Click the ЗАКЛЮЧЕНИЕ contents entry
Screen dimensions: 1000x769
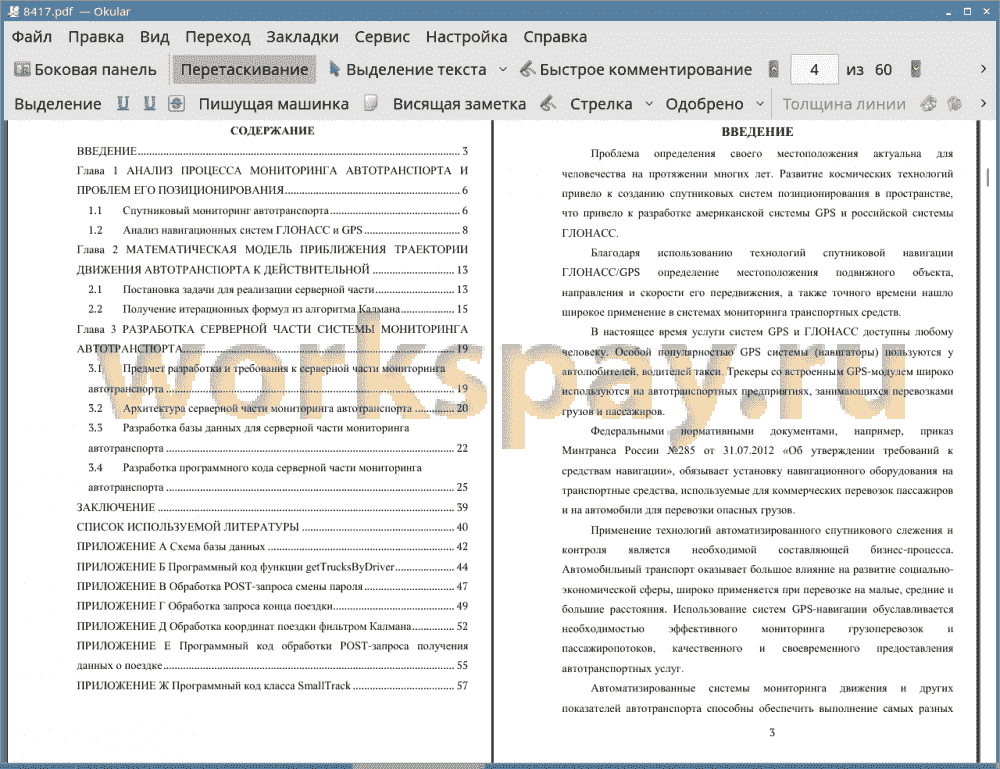pyautogui.click(x=272, y=508)
